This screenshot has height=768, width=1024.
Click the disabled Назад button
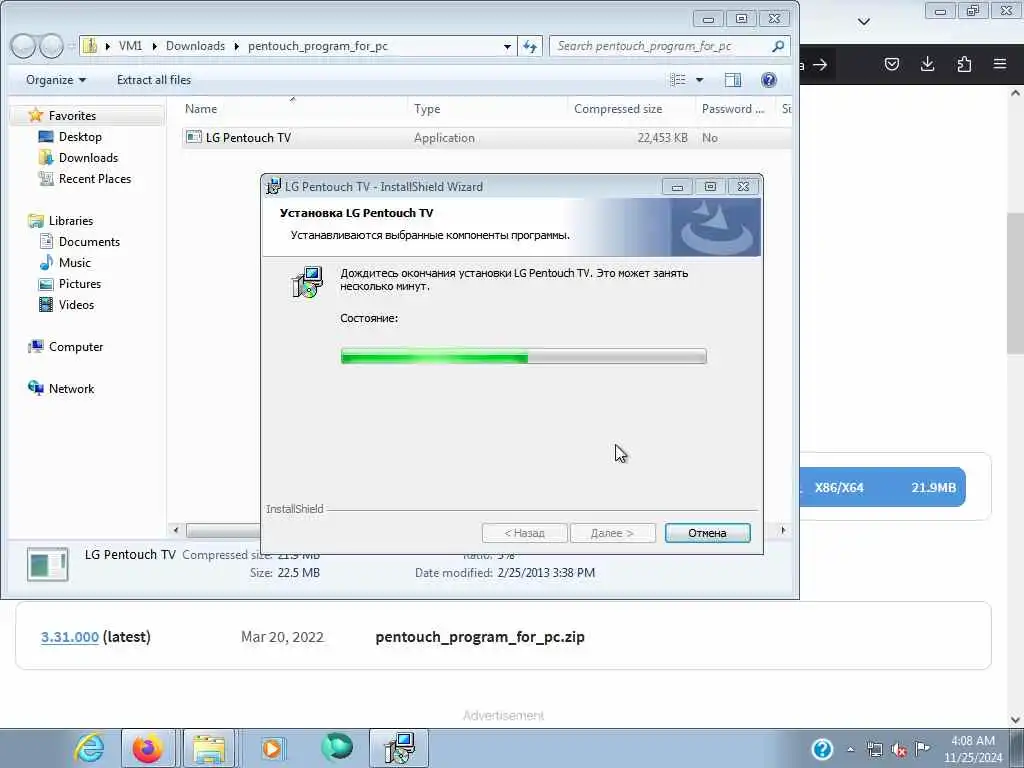(x=524, y=533)
